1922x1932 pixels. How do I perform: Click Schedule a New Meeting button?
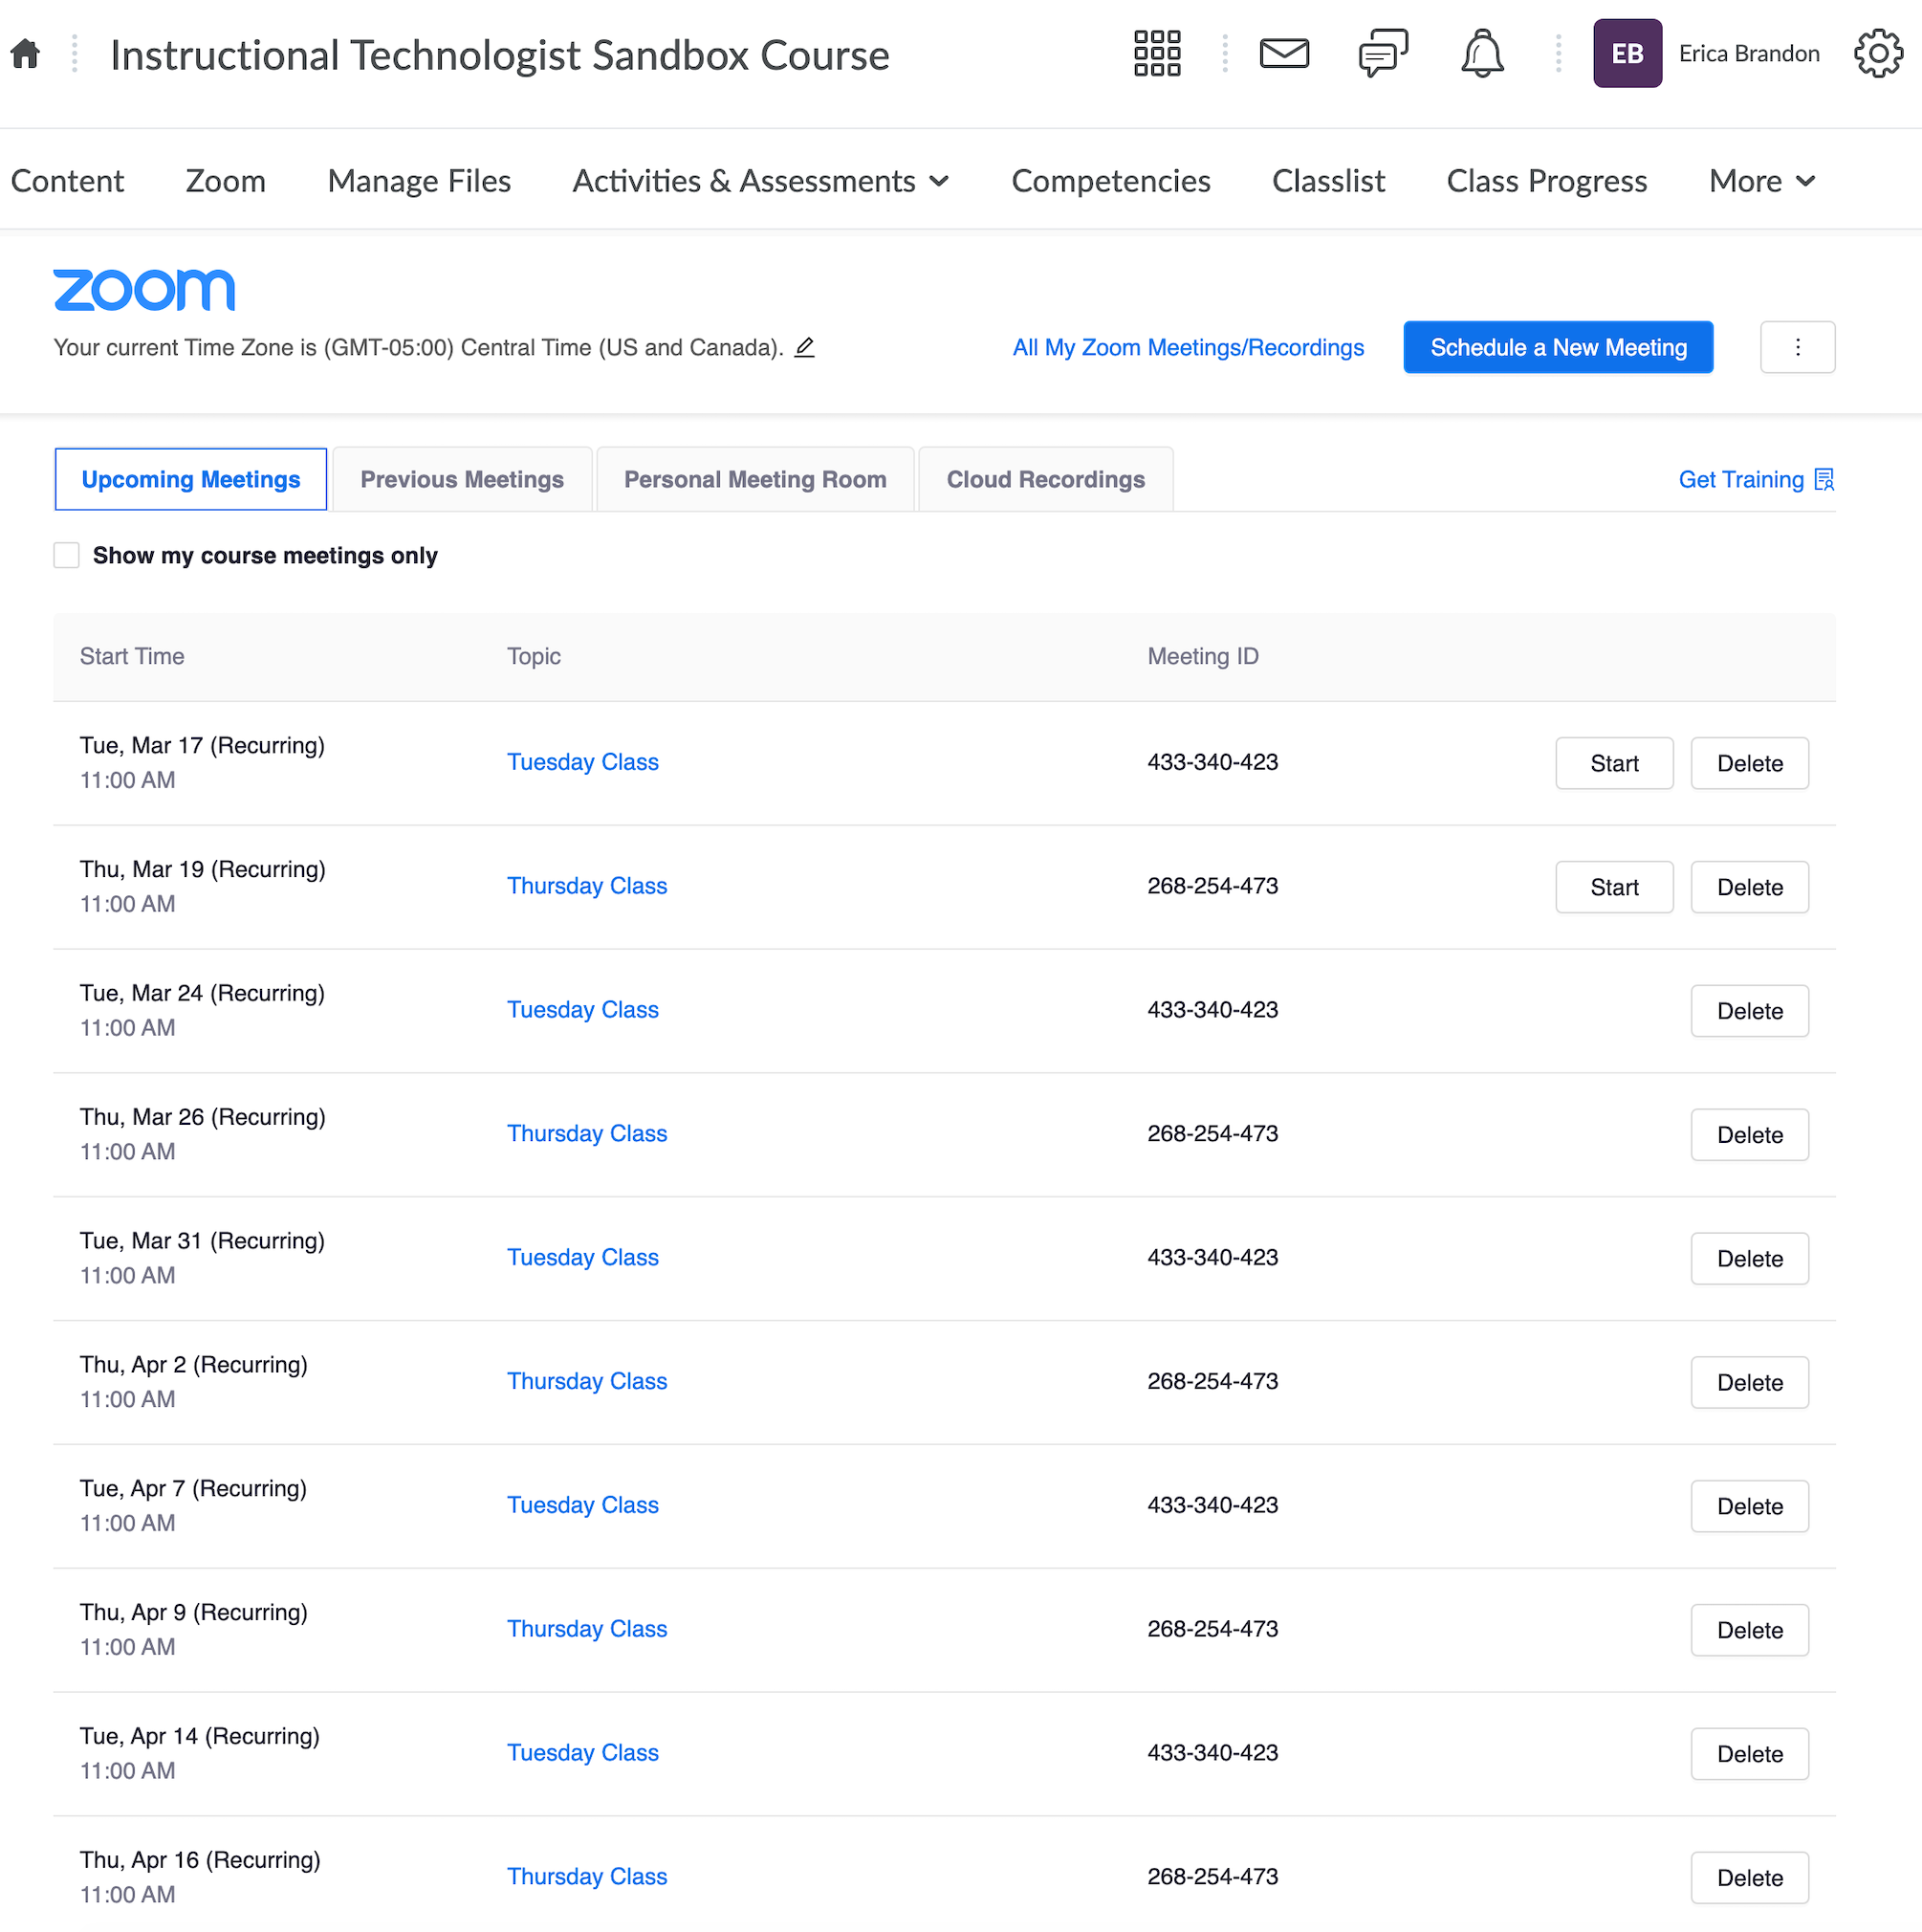1558,347
